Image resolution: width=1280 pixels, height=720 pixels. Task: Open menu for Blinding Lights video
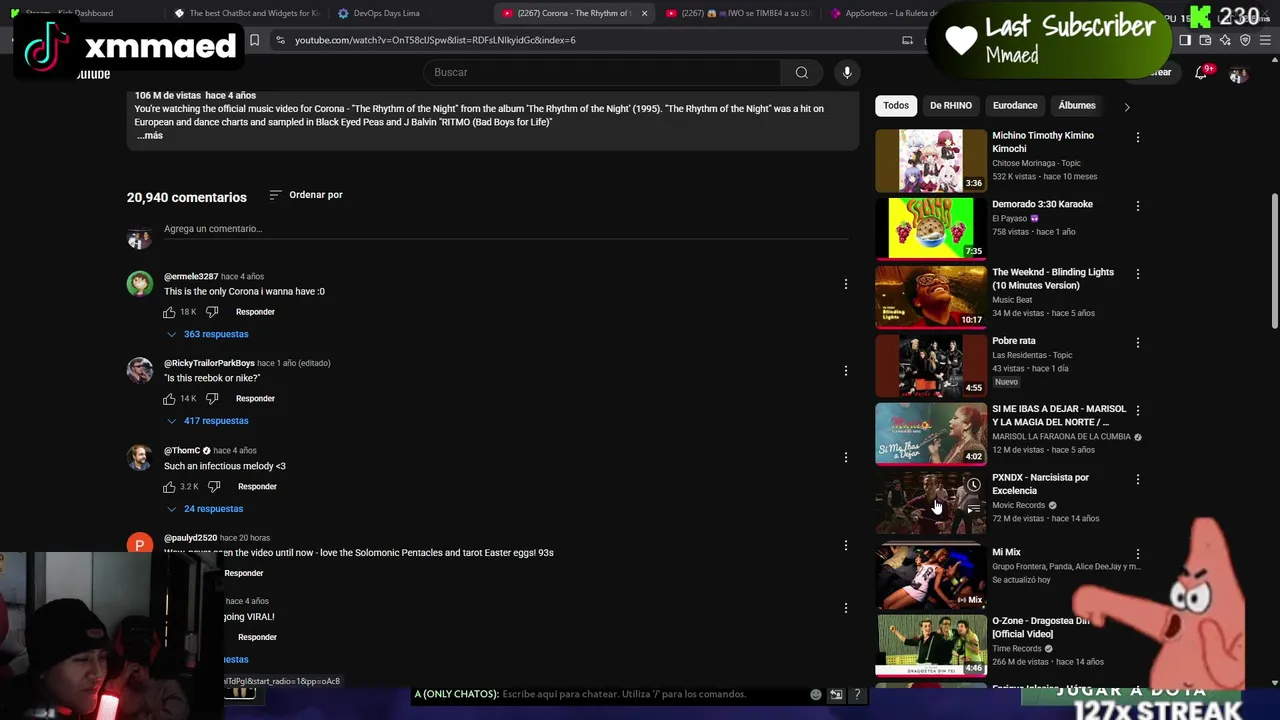coord(1137,273)
